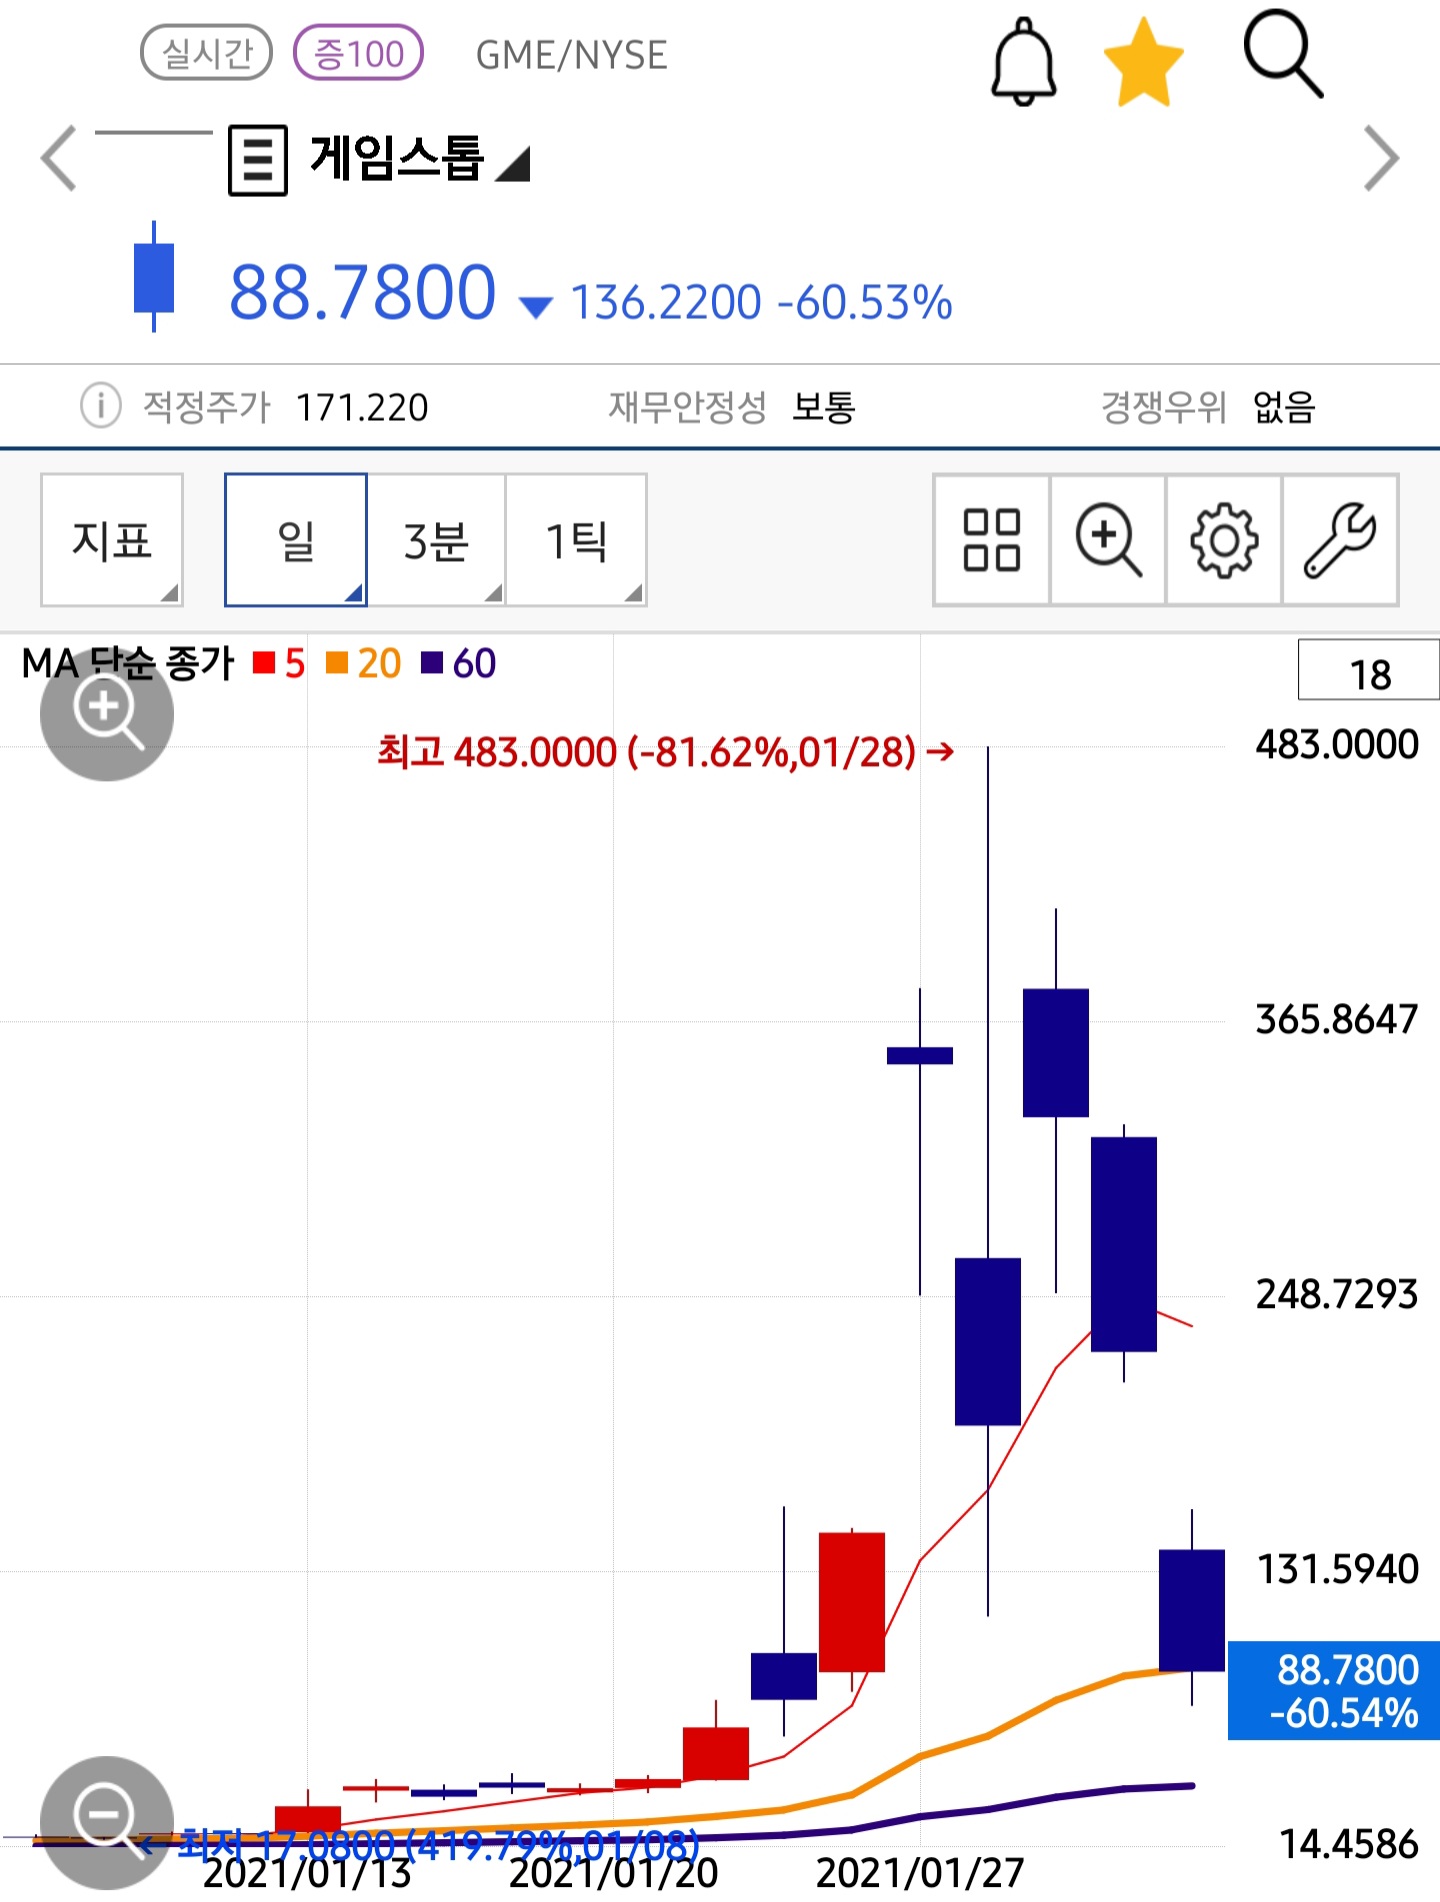The height and width of the screenshot is (1902, 1440).
Task: Click the 최고 483.0000 high annotation
Action: click(665, 751)
